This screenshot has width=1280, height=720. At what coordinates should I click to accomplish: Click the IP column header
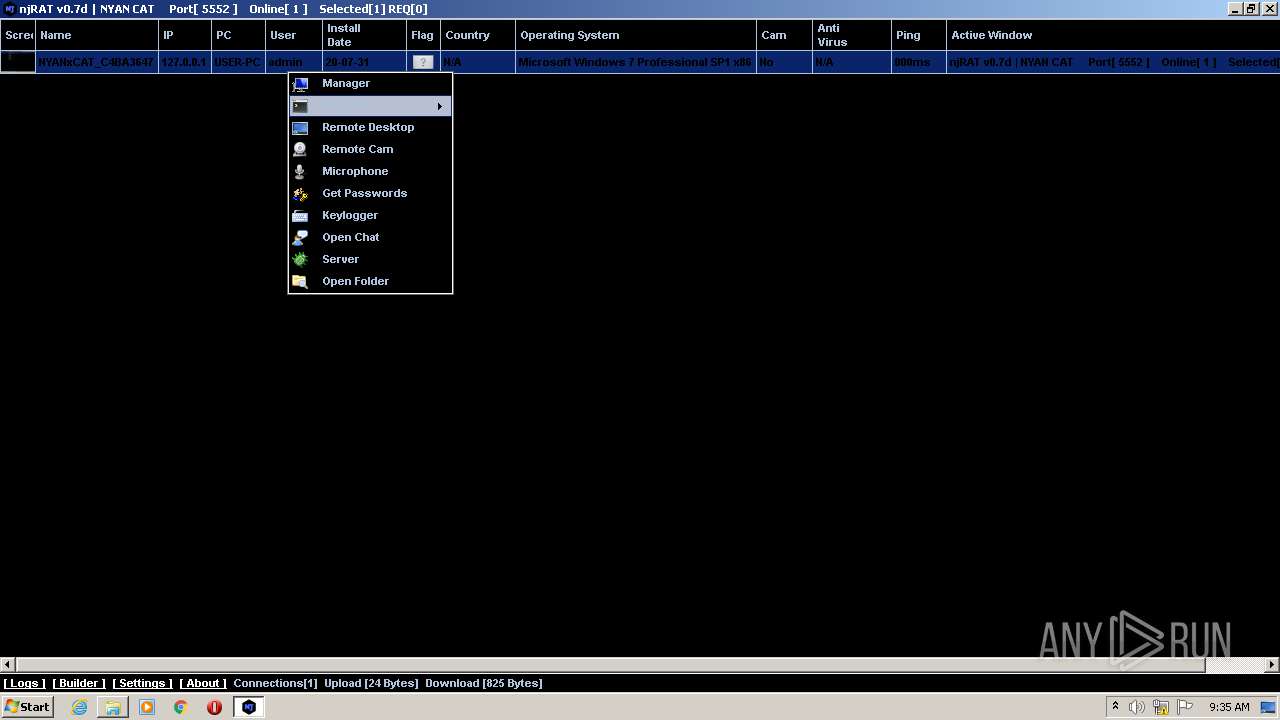coord(185,35)
